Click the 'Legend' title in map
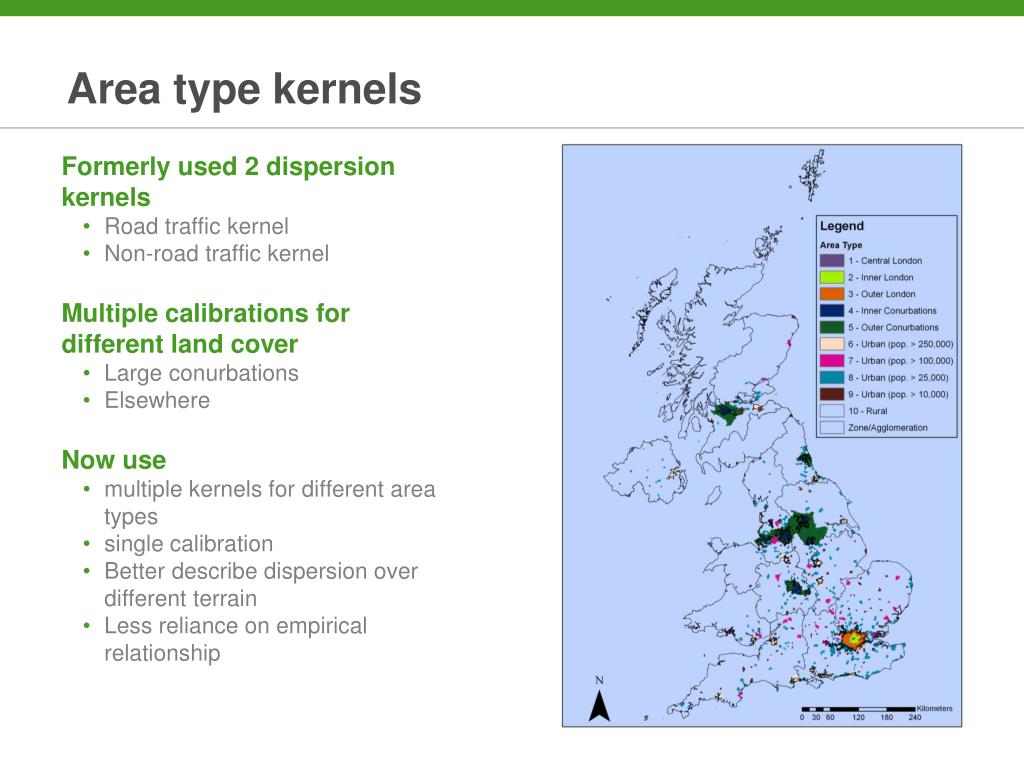 (x=842, y=226)
